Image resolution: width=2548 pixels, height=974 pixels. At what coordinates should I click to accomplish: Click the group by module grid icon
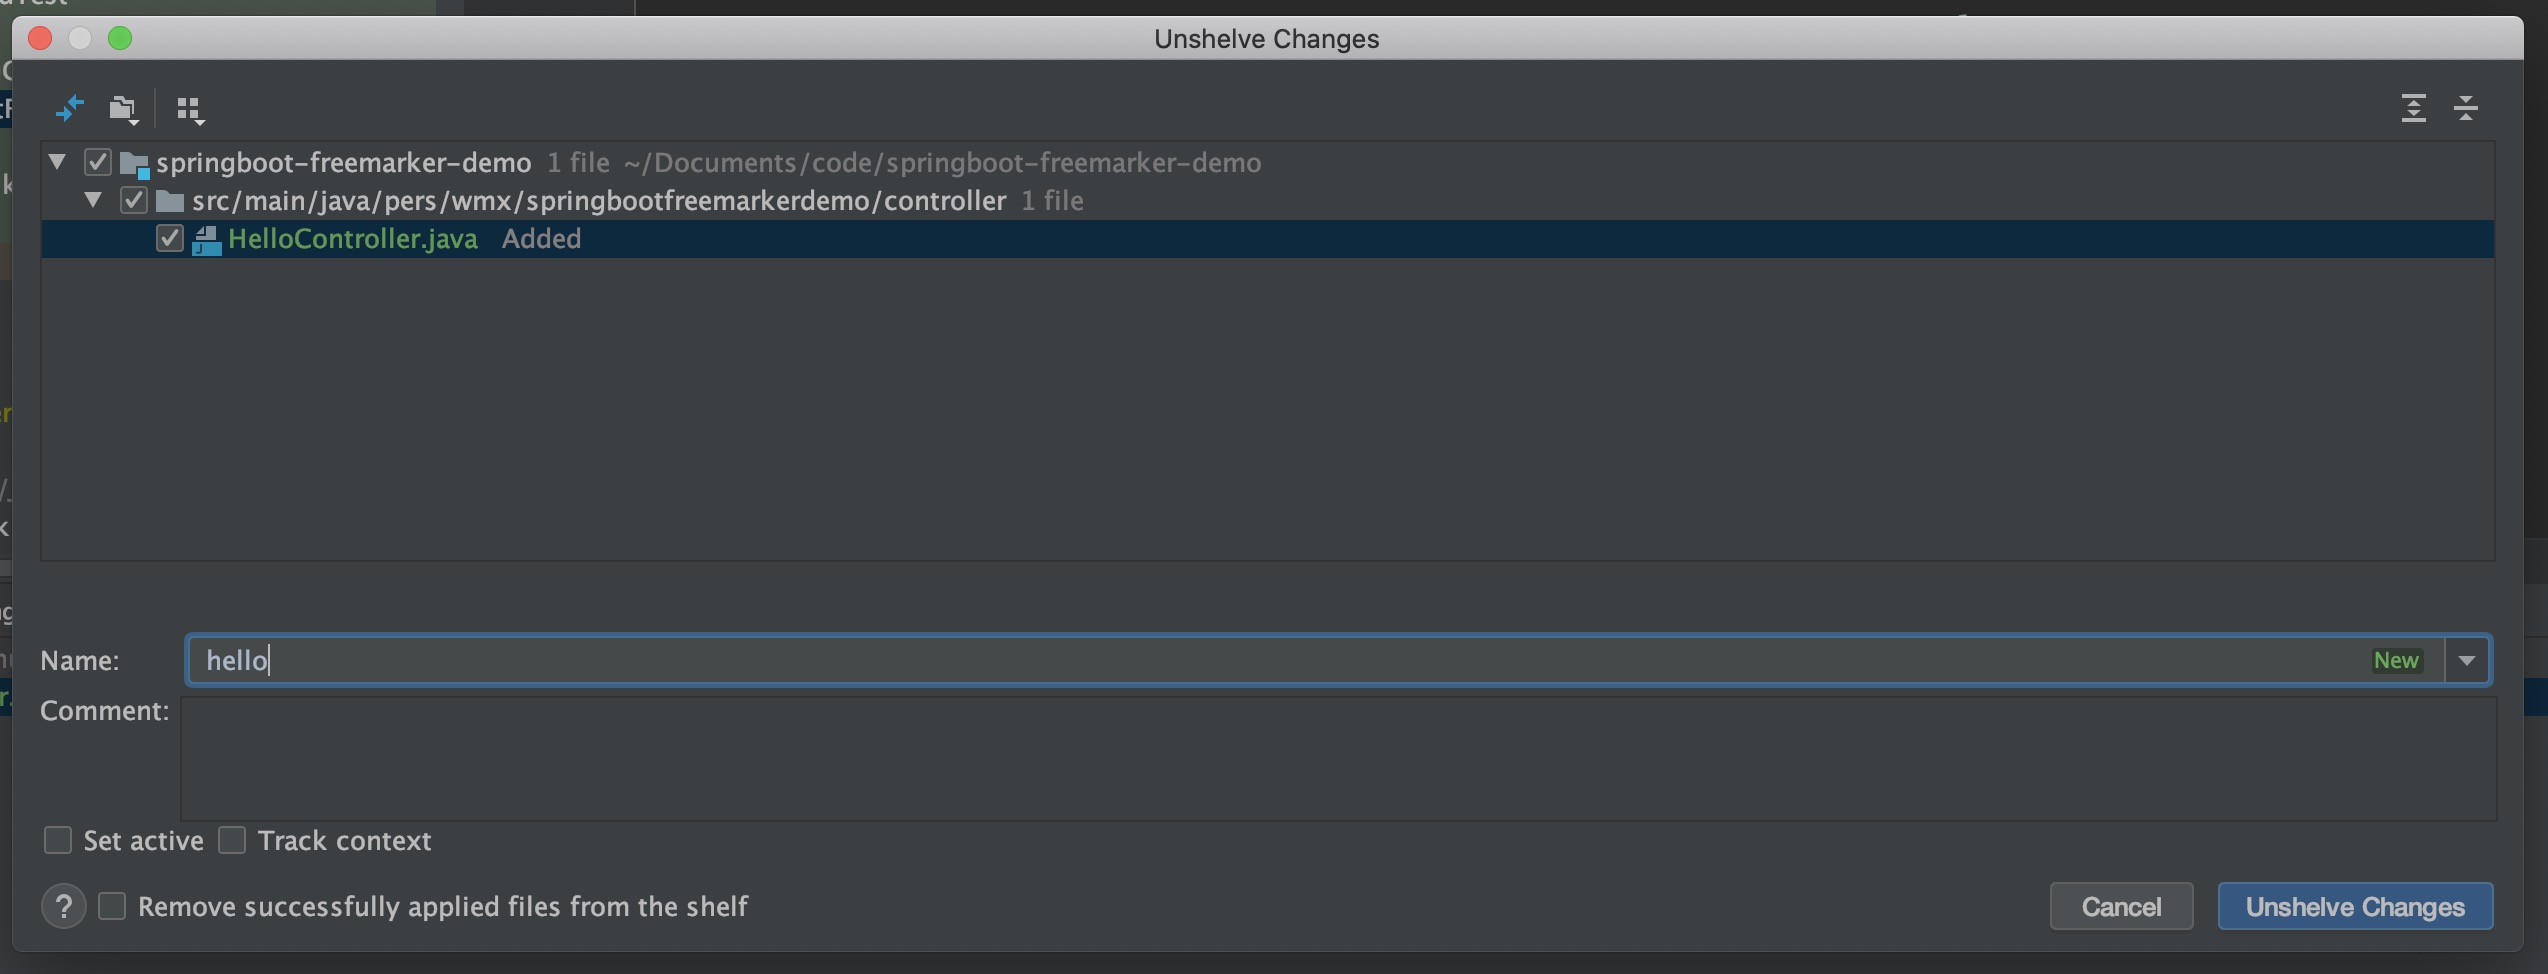pyautogui.click(x=189, y=108)
